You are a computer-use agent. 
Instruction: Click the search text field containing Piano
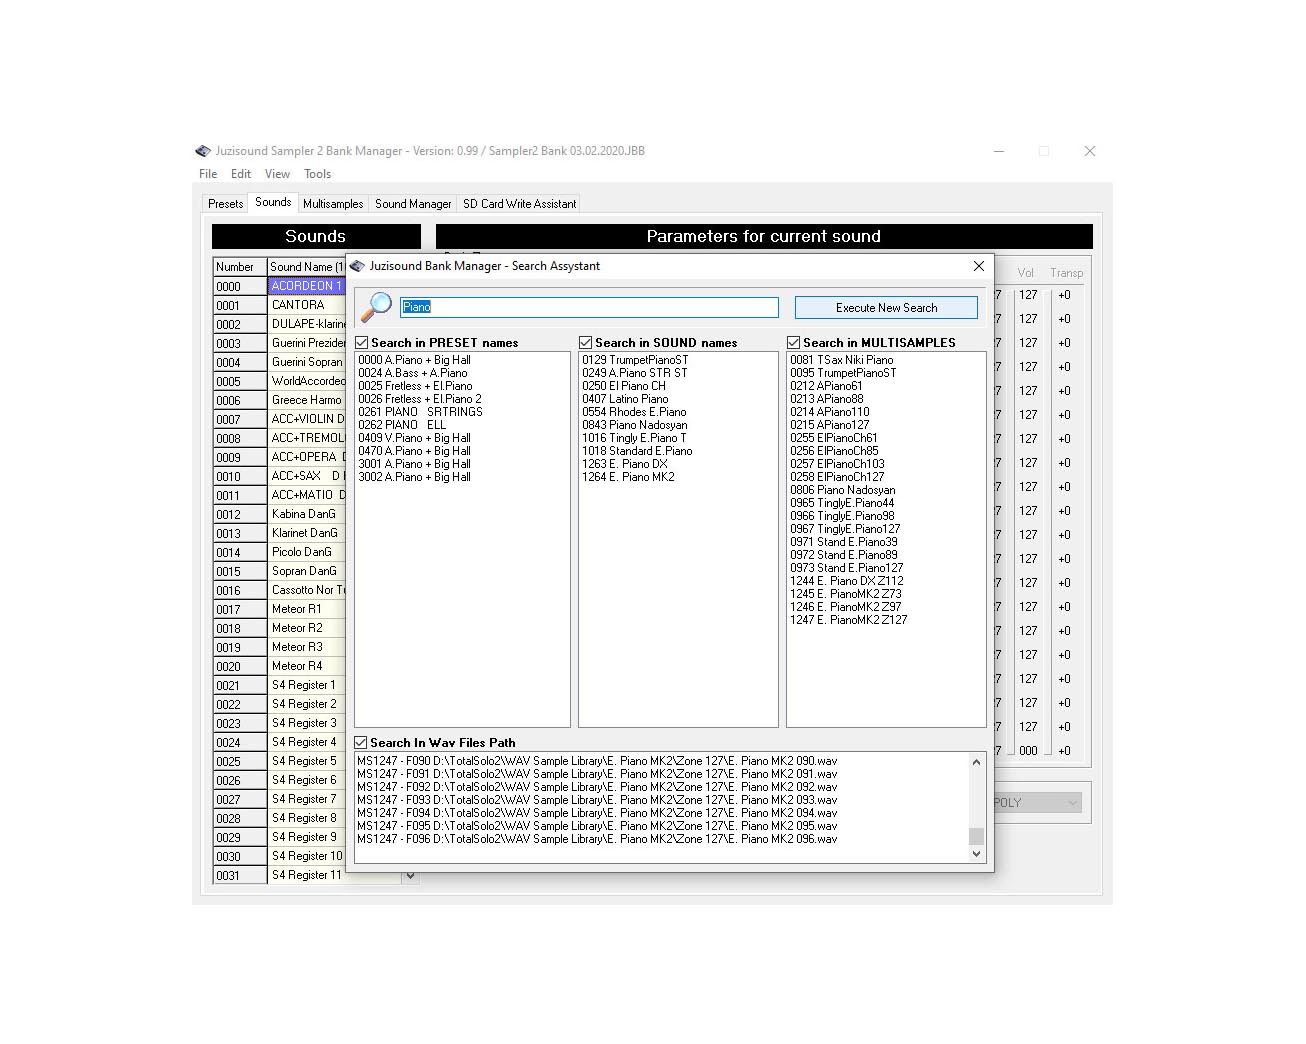click(588, 307)
